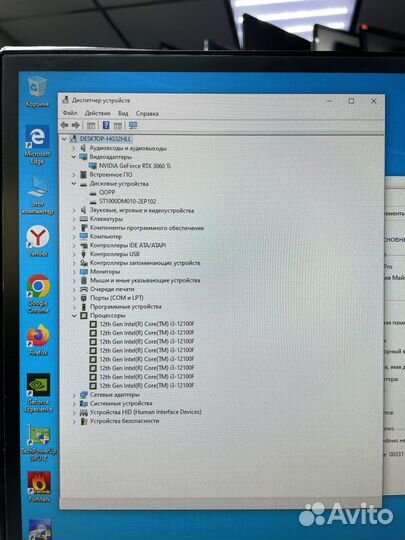Click the Аудиовходы и аудиовыходы speaker icon
This screenshot has width=405, height=540.
point(83,148)
